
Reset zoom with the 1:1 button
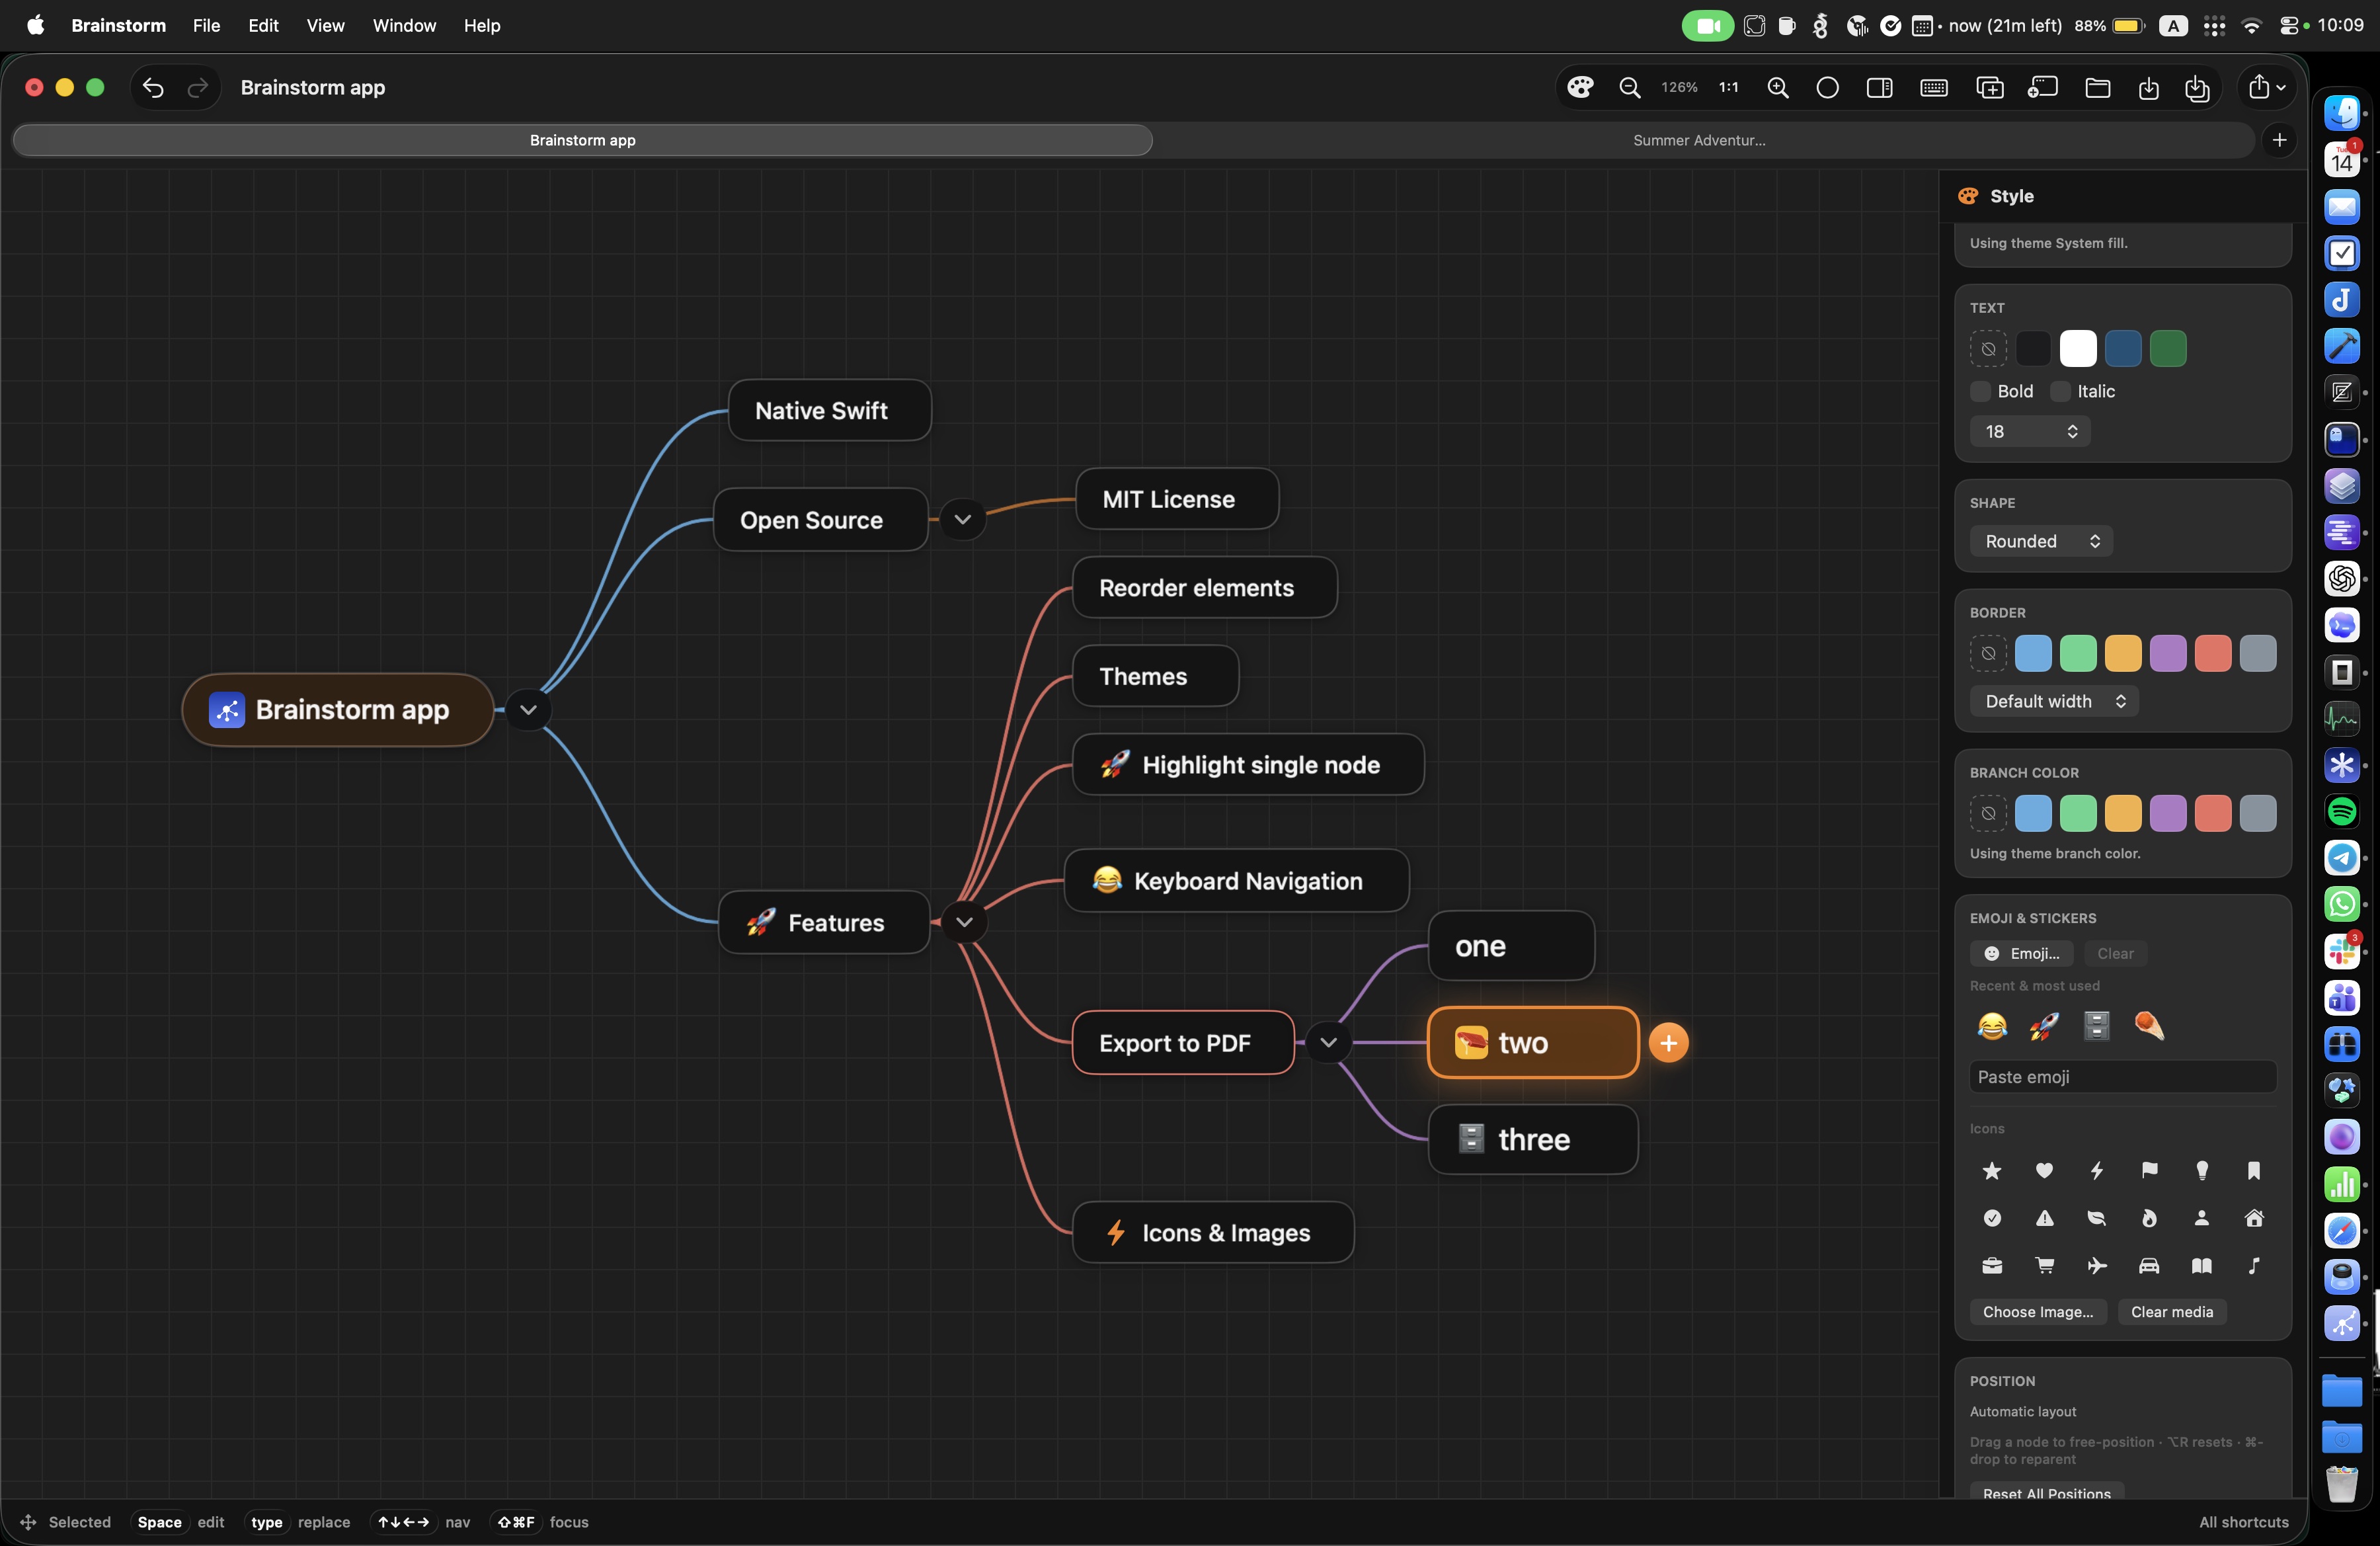click(x=1728, y=88)
